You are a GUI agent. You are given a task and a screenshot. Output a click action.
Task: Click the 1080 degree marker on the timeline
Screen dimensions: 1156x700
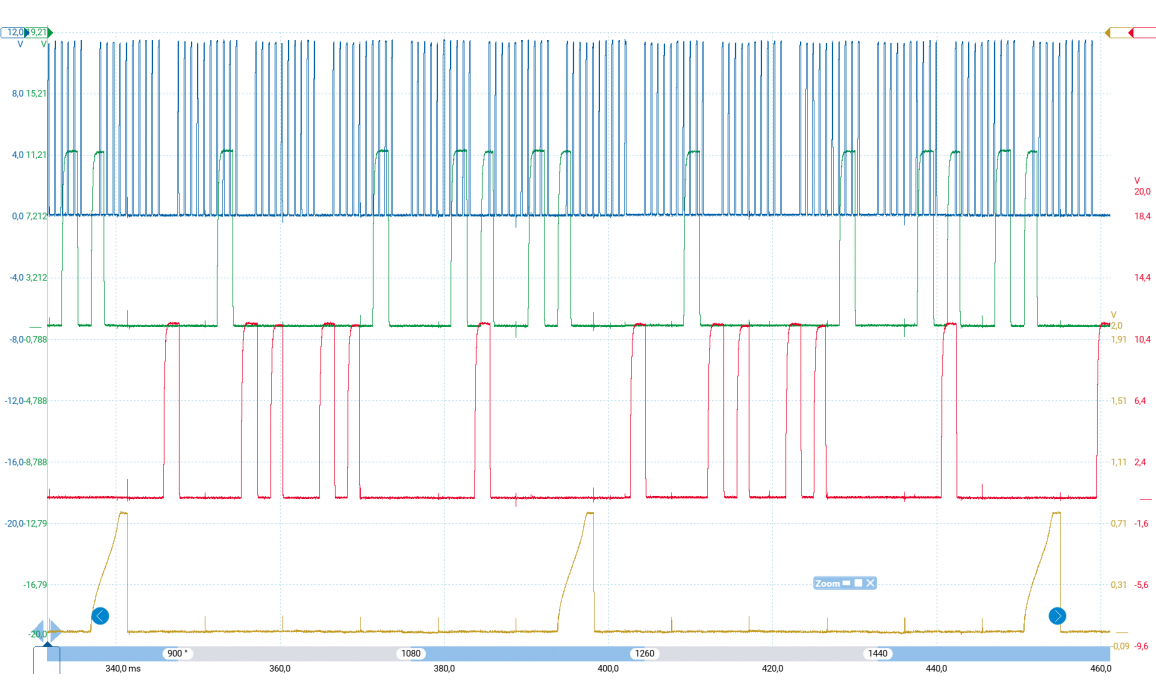411,653
